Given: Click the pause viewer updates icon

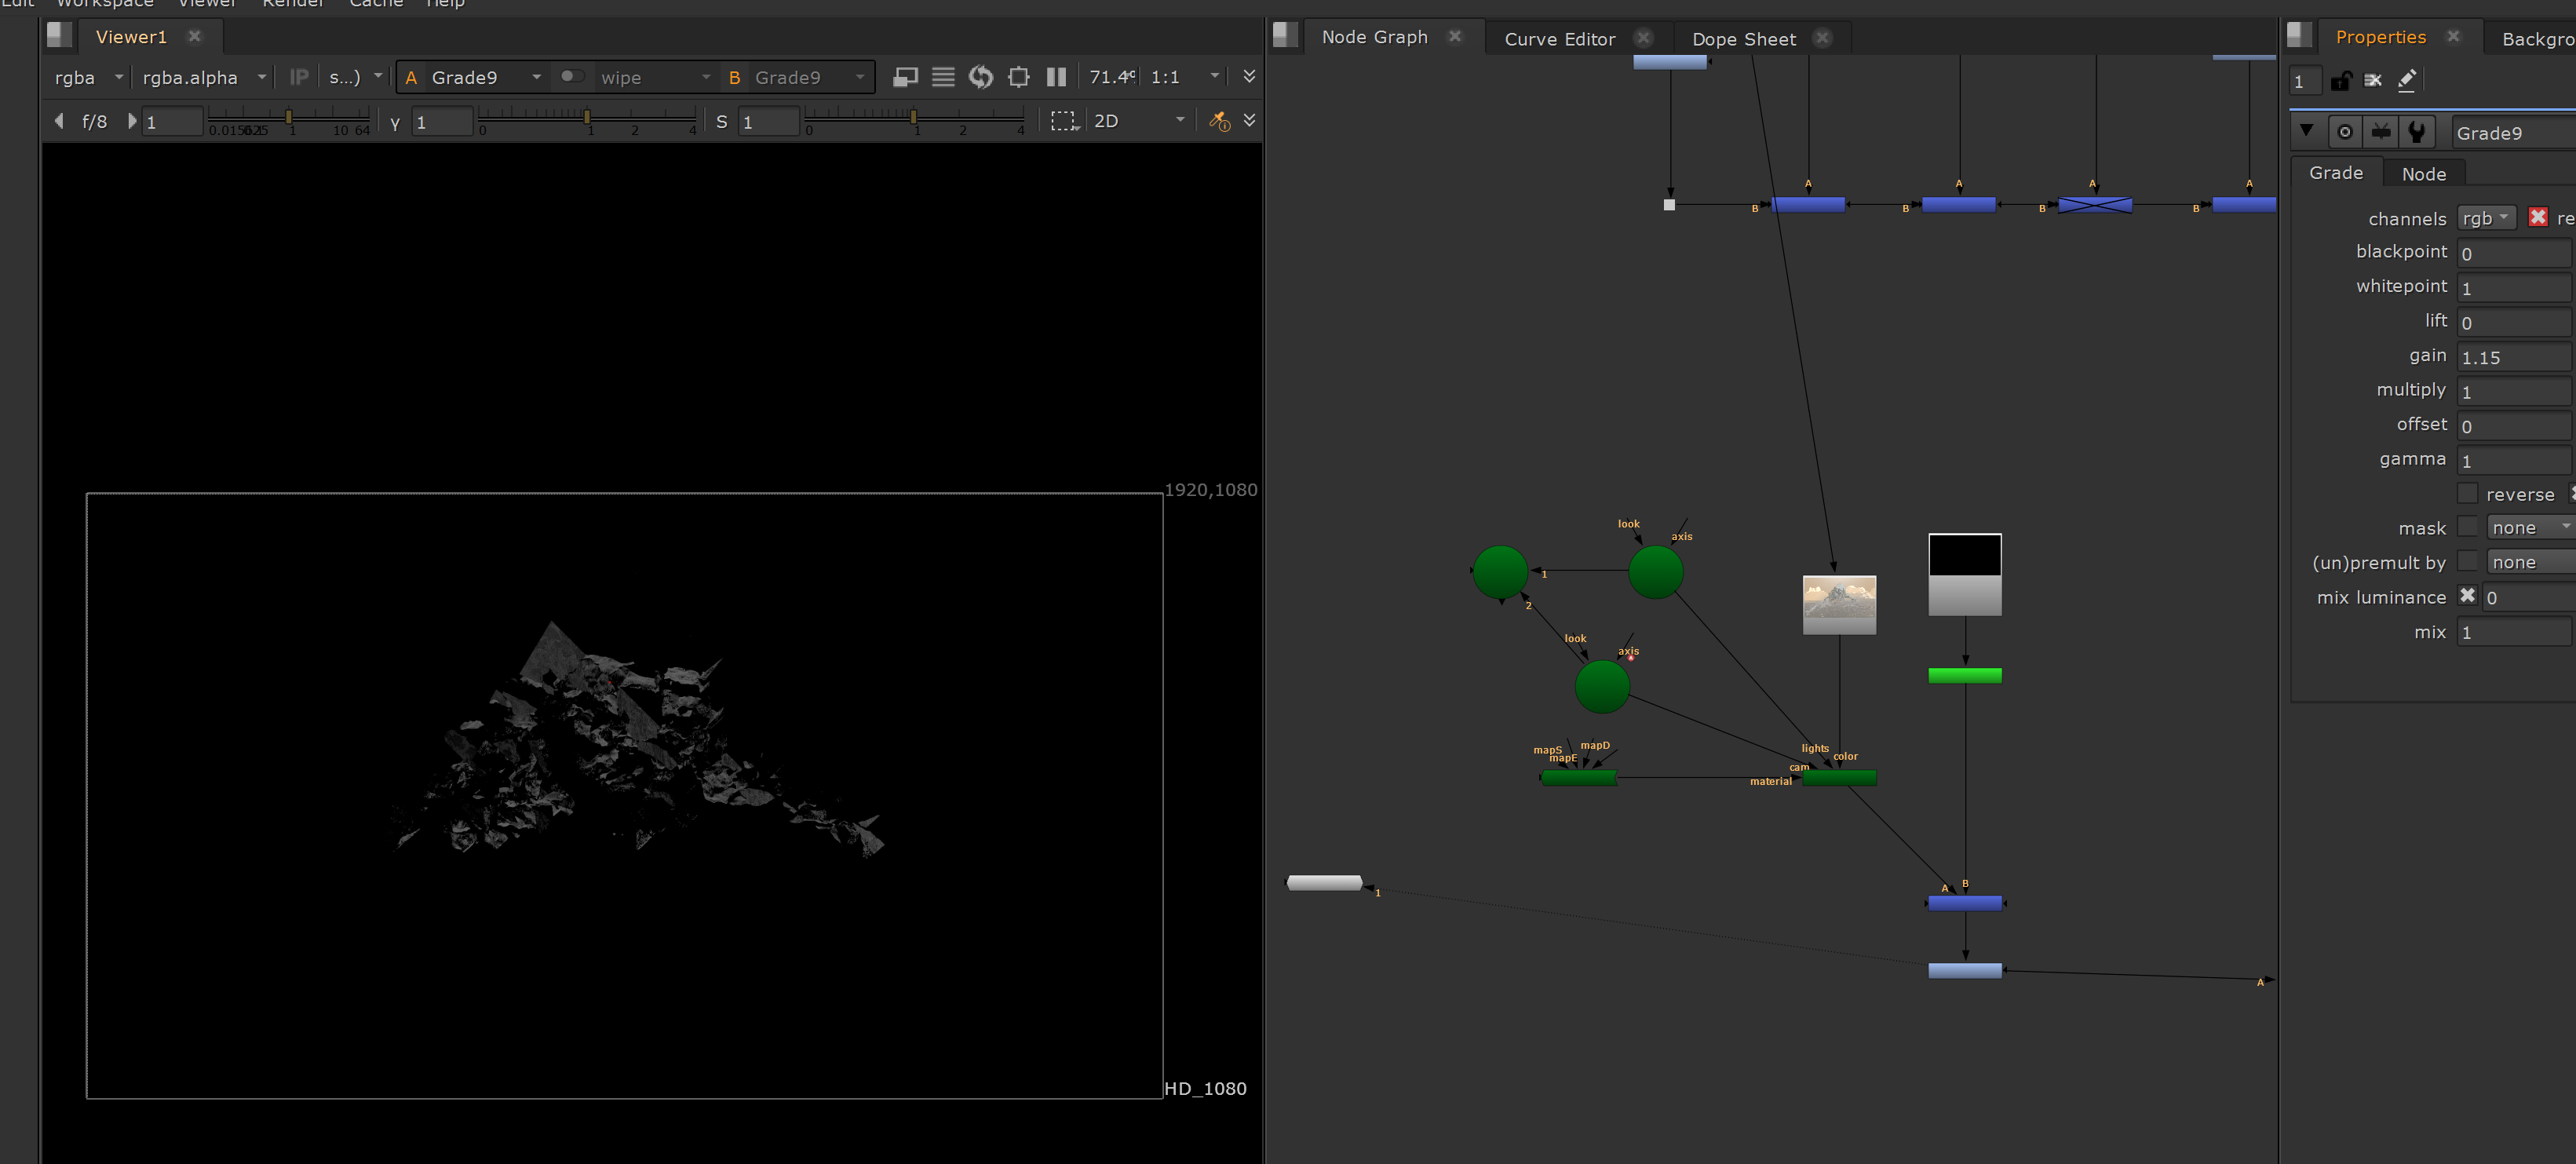Looking at the screenshot, I should tap(1056, 77).
